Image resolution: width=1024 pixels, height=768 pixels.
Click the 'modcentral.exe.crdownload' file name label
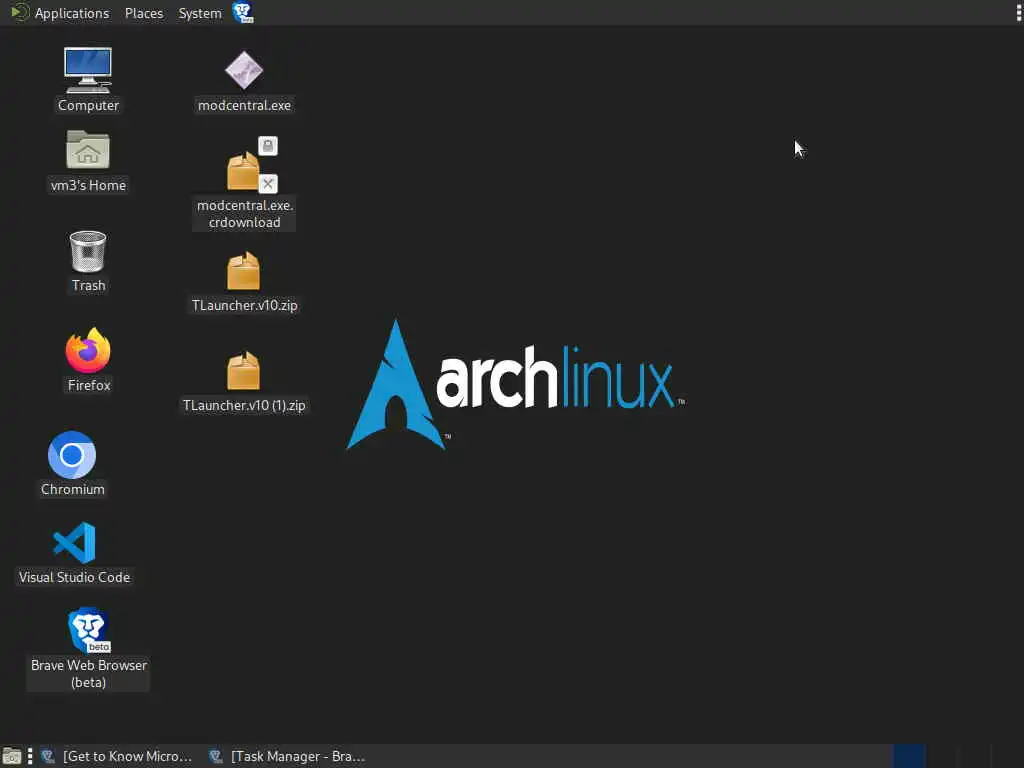click(244, 214)
